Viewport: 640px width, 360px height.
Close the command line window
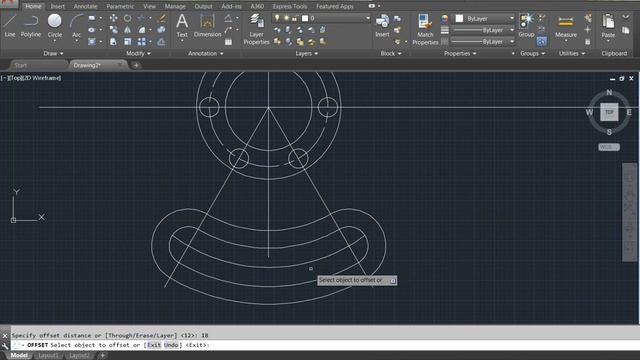tap(5, 336)
